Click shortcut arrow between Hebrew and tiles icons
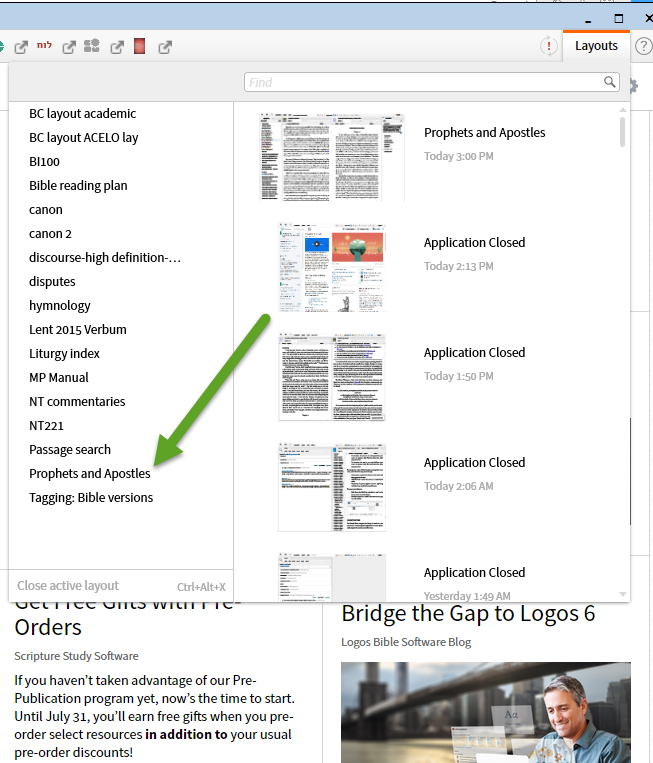The height and width of the screenshot is (763, 653). (x=69, y=47)
